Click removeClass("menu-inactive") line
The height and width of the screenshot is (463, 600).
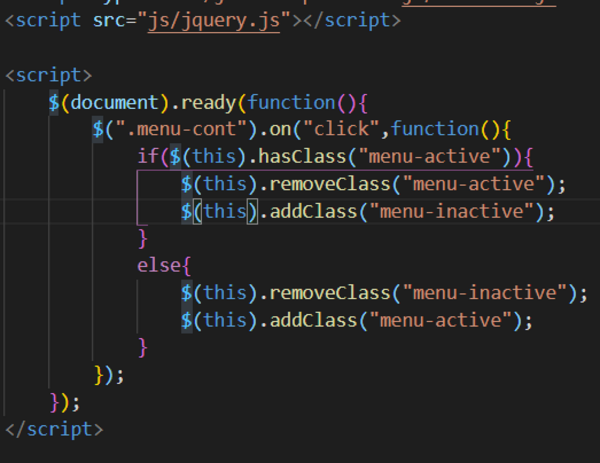click(x=384, y=293)
